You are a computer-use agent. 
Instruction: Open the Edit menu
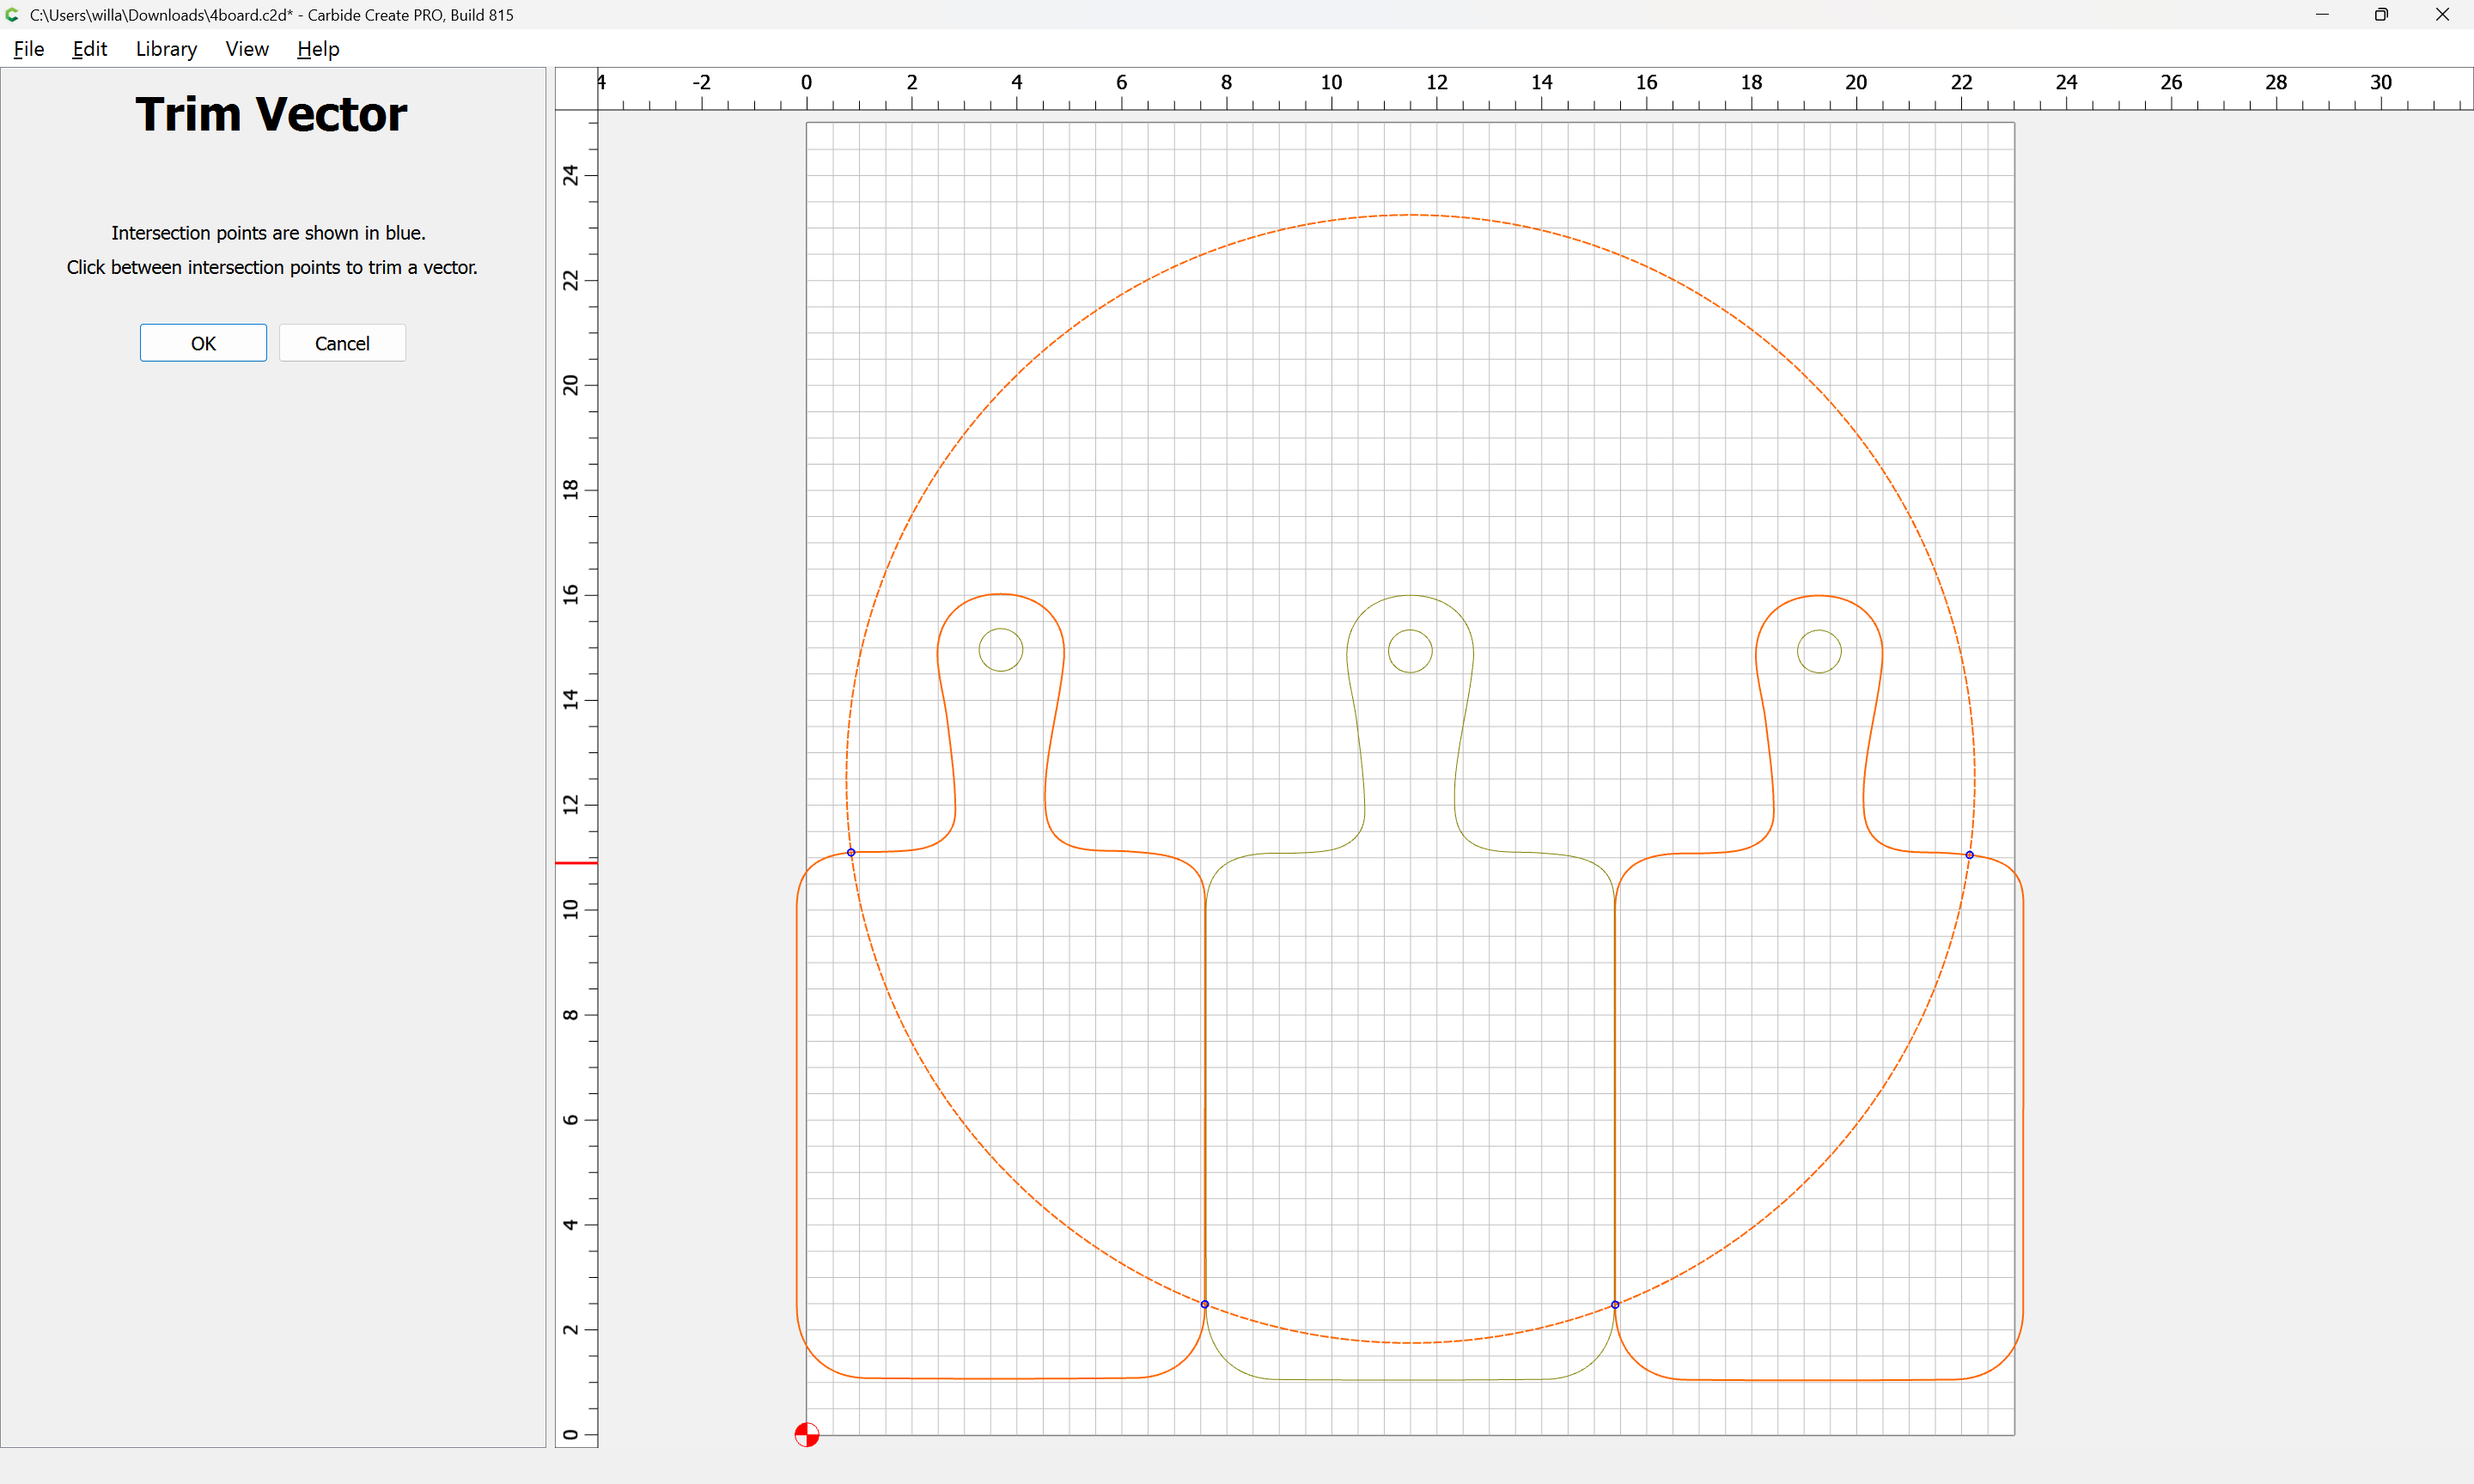(x=89, y=49)
